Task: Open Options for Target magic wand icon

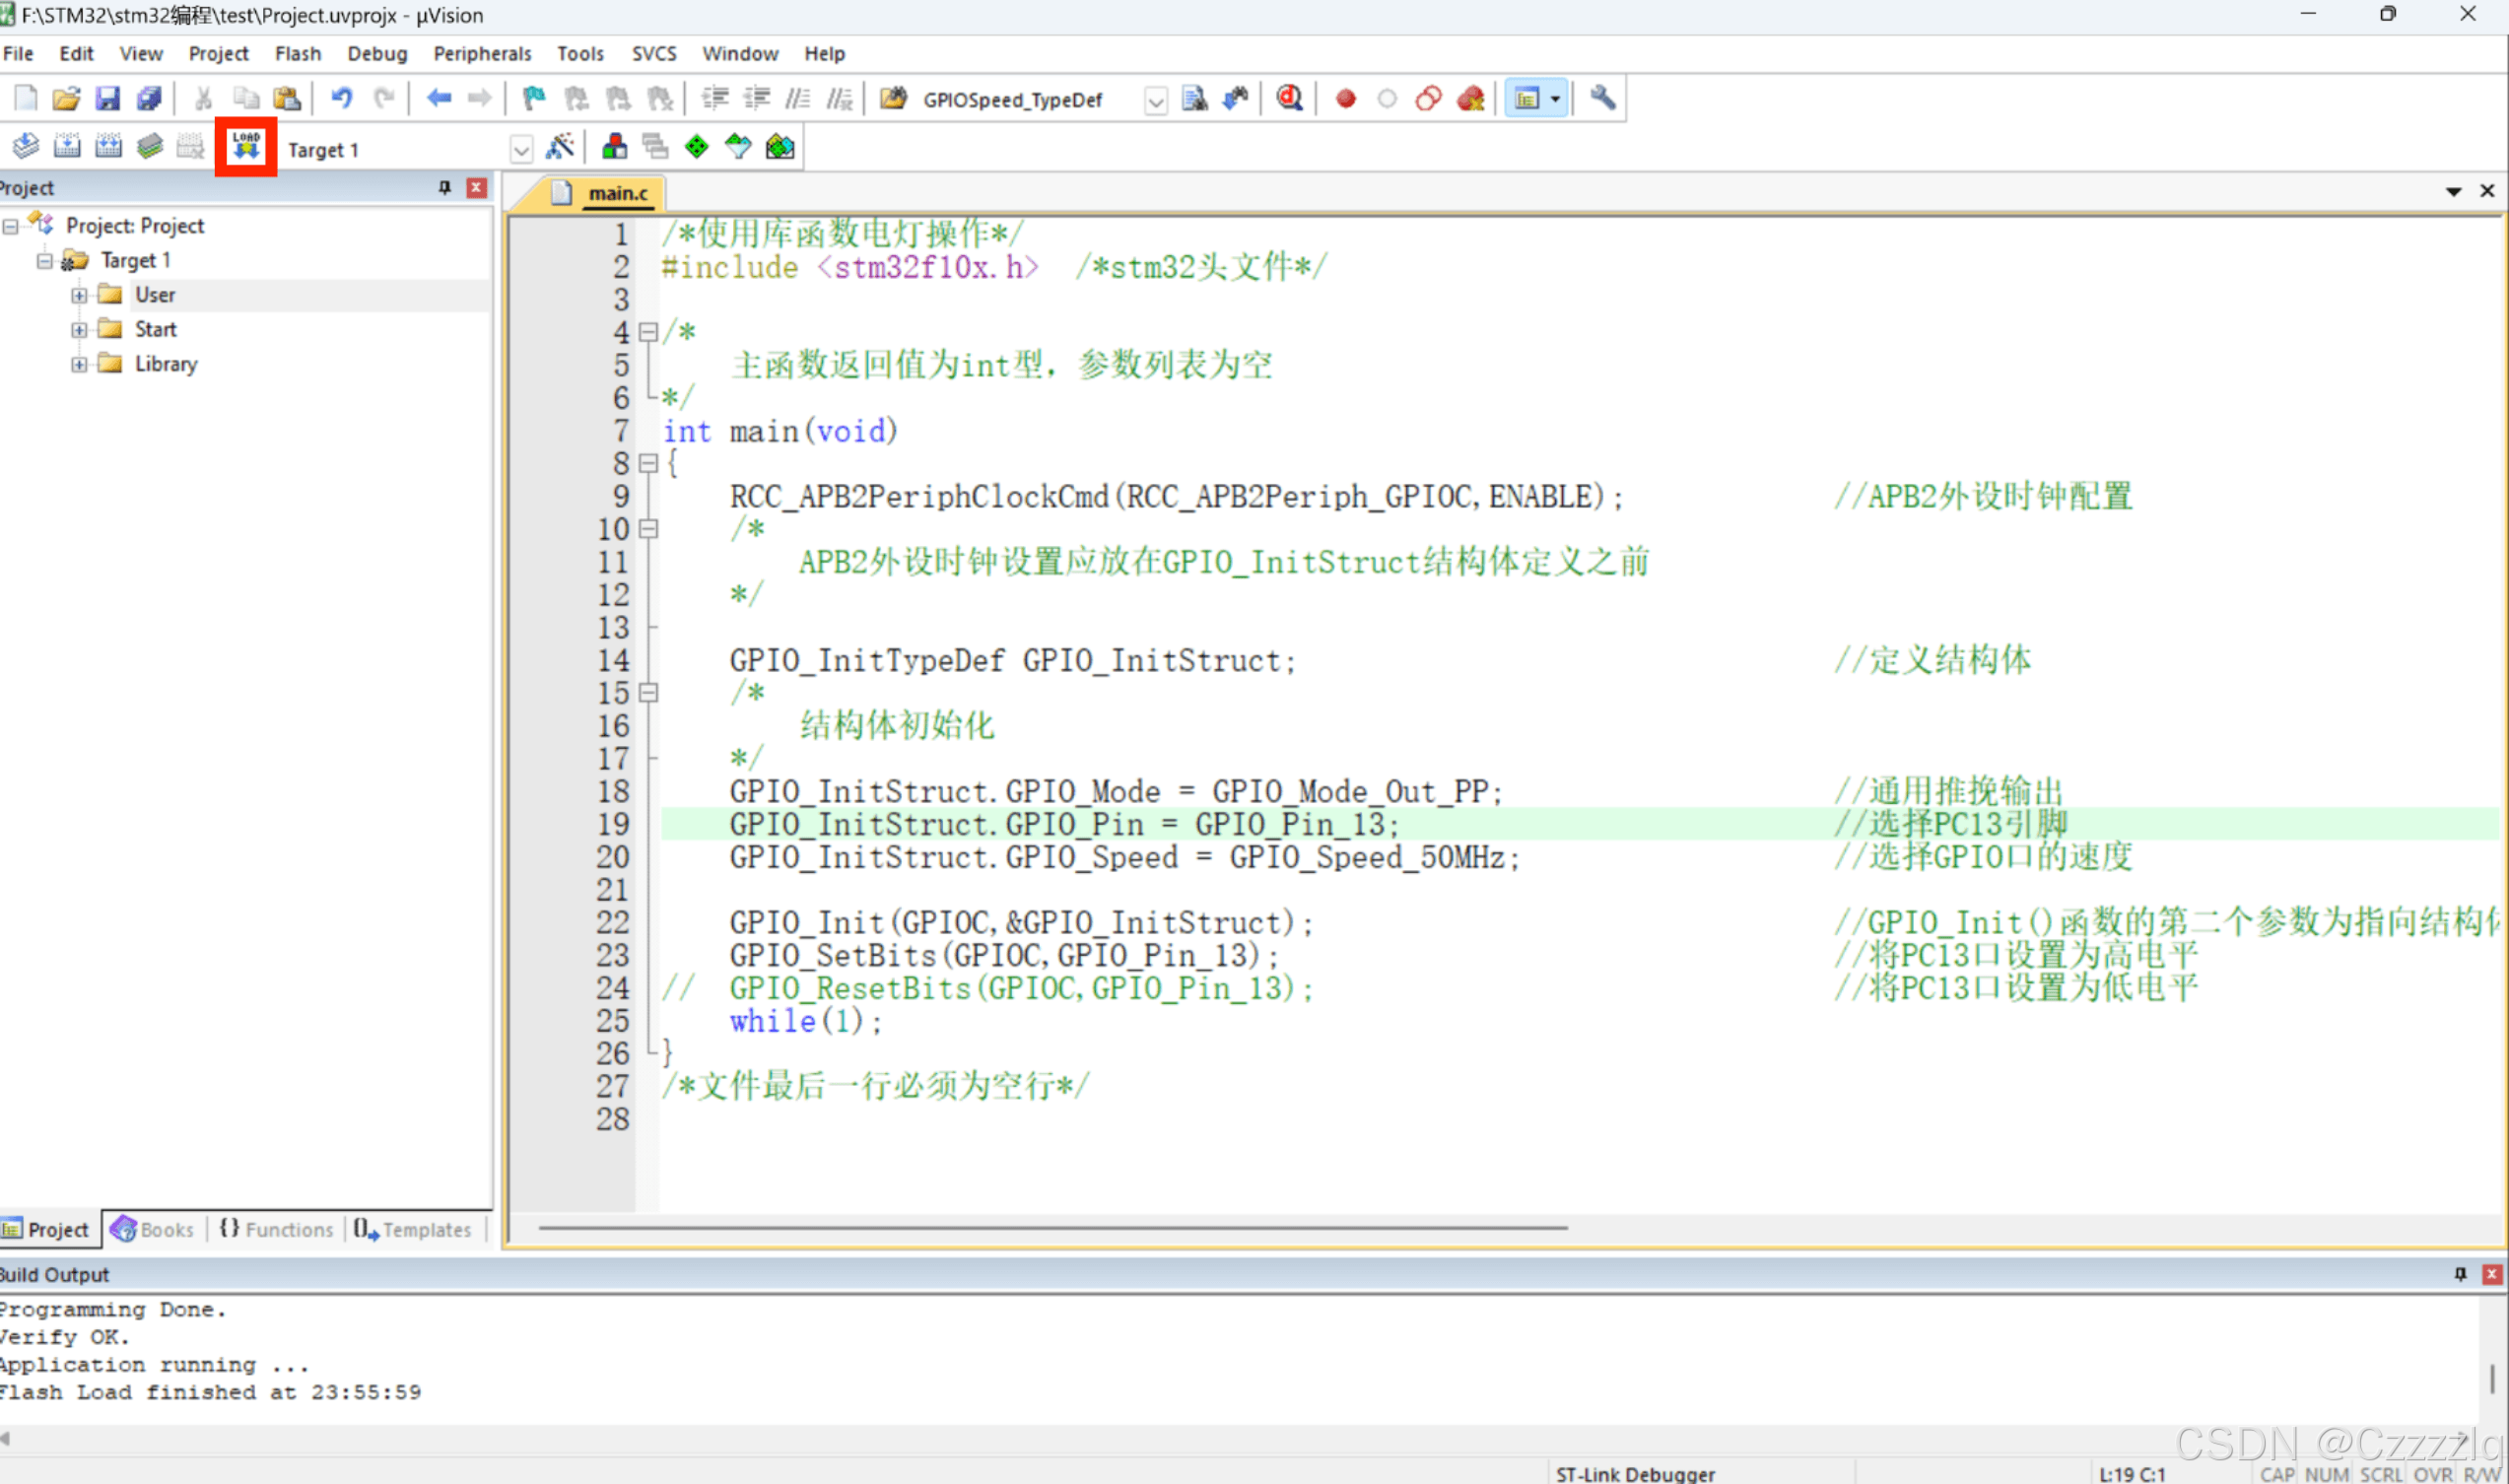Action: click(x=560, y=148)
